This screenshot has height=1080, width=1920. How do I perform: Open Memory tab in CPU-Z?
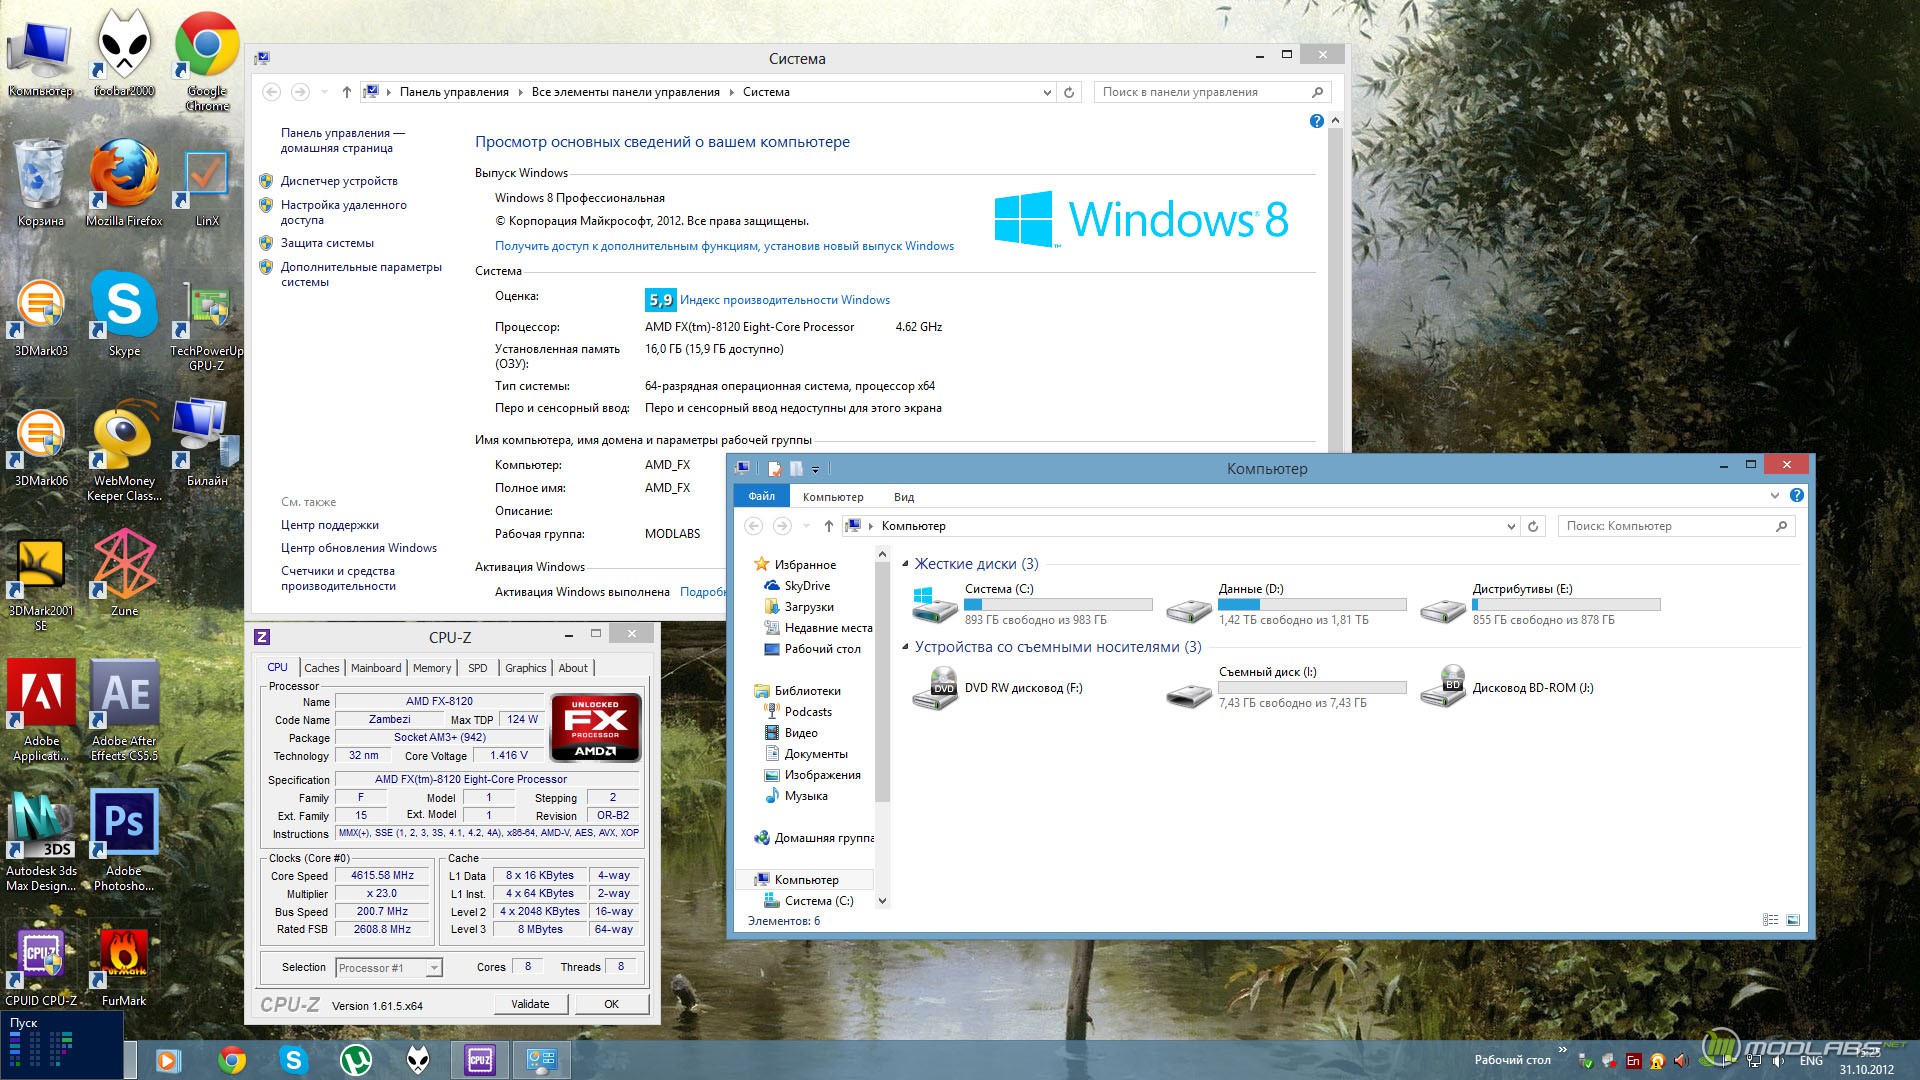432,668
